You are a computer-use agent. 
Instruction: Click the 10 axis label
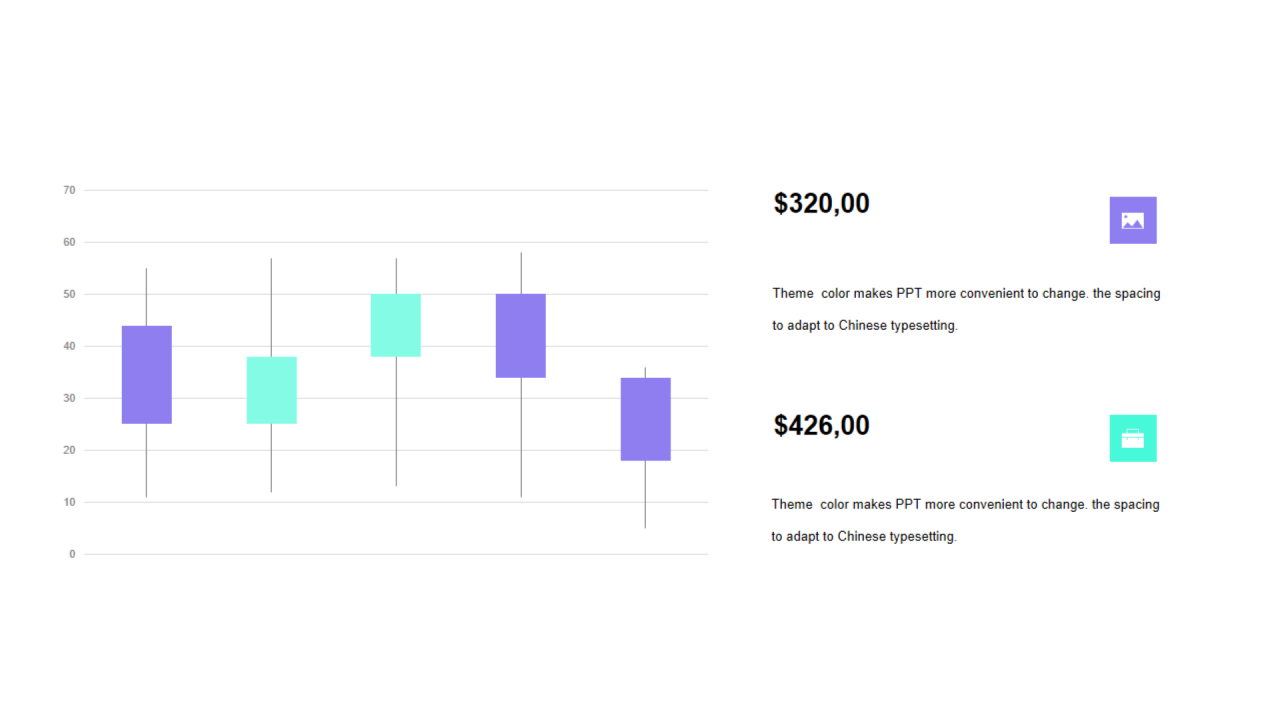pos(69,502)
